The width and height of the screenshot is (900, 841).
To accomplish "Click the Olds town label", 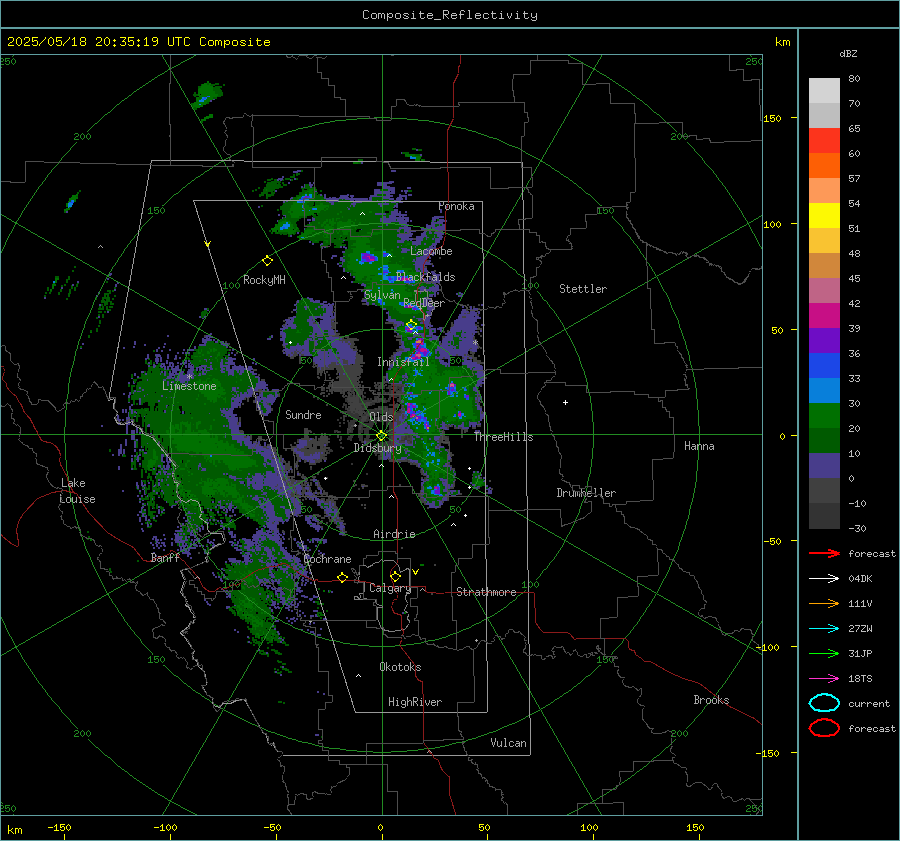I will (x=381, y=417).
